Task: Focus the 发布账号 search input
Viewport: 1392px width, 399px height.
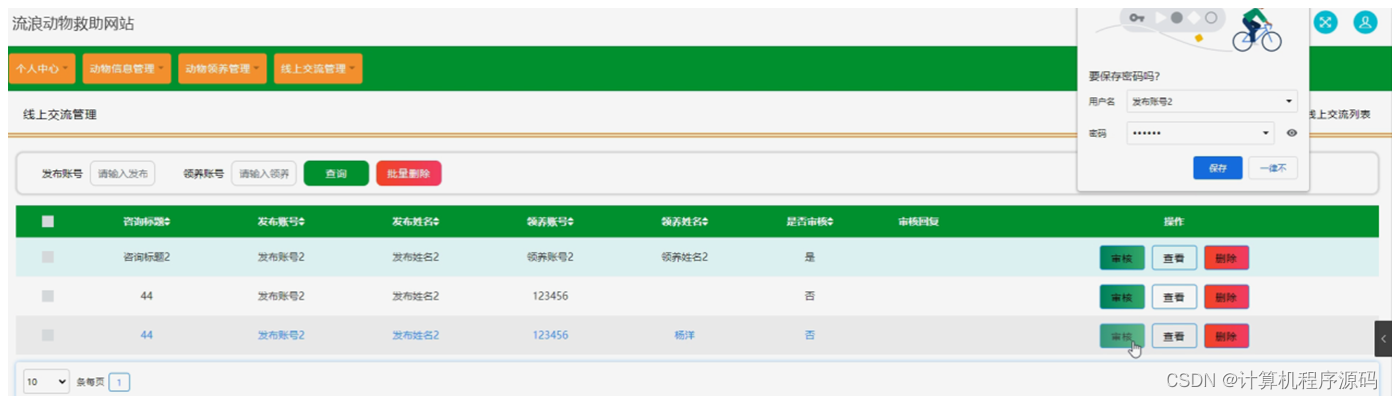Action: click(123, 173)
